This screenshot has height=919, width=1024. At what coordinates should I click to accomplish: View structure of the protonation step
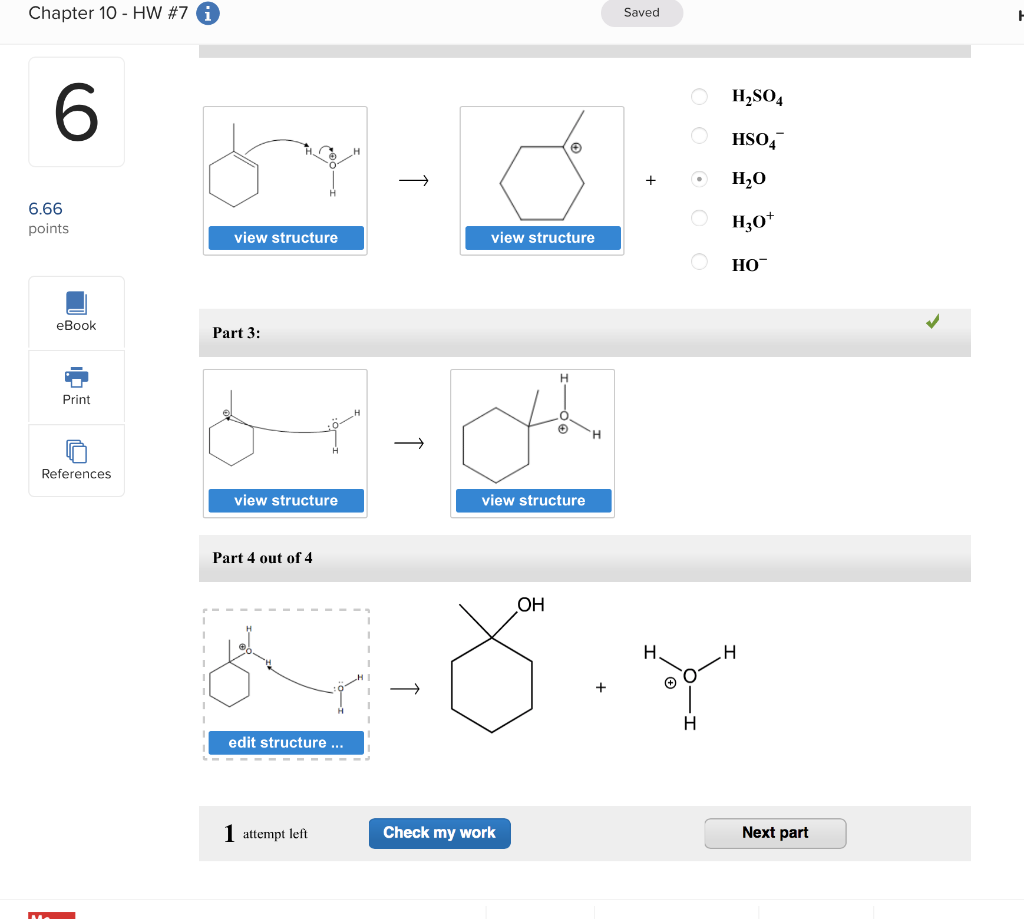coord(285,237)
